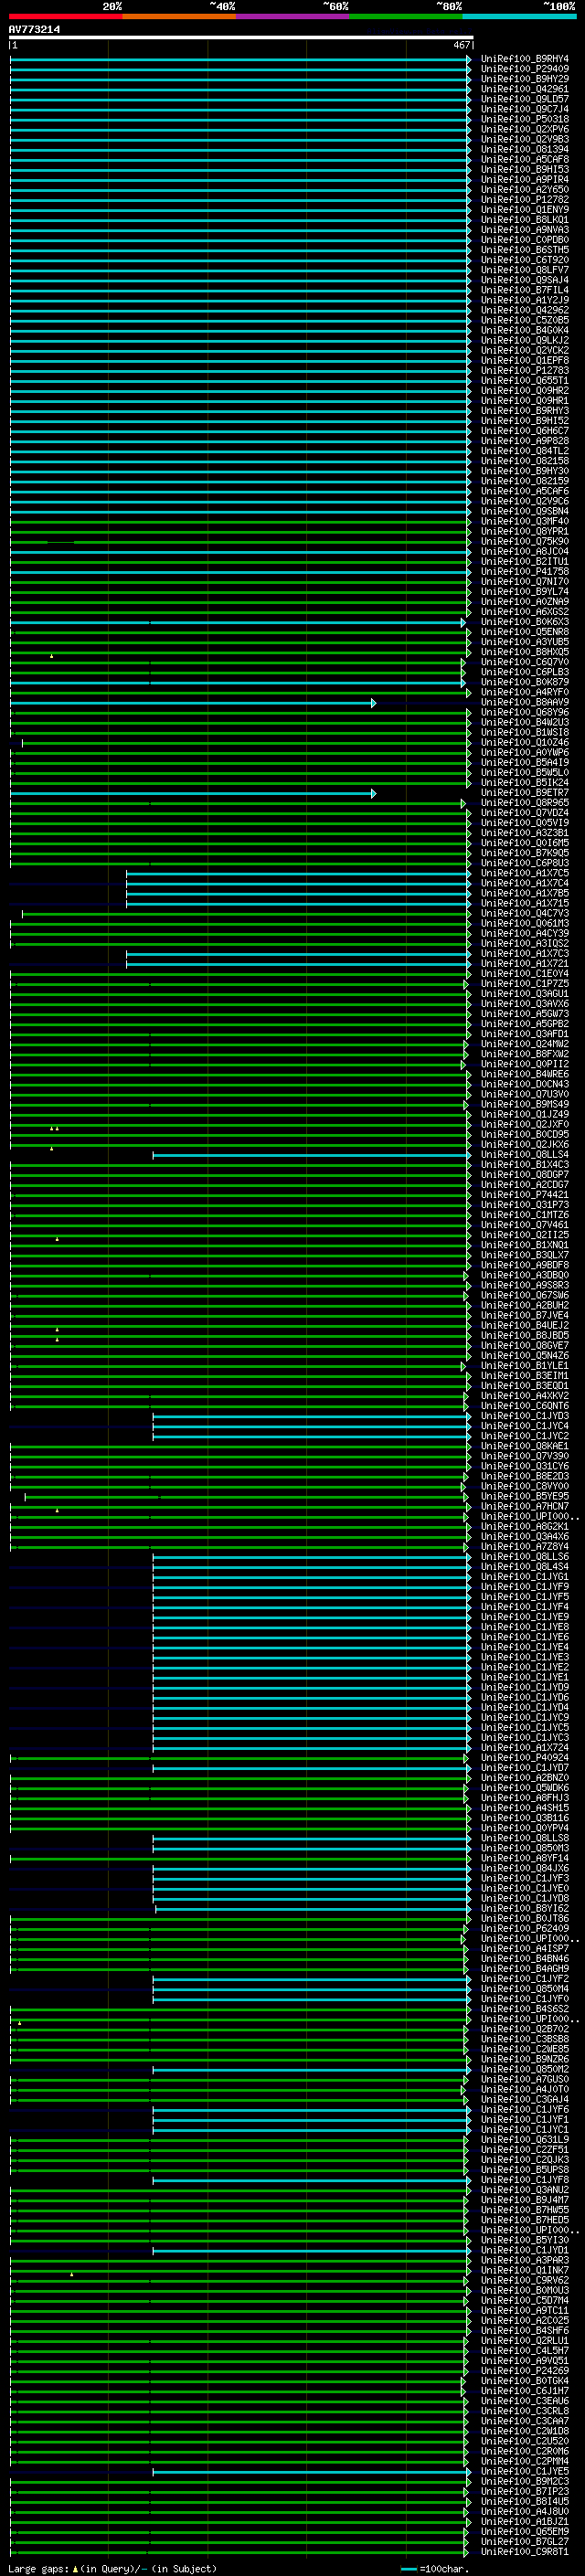This screenshot has height=2576, width=585.
Task: Click the red ~20% identity legend swatch
Action: tap(65, 16)
